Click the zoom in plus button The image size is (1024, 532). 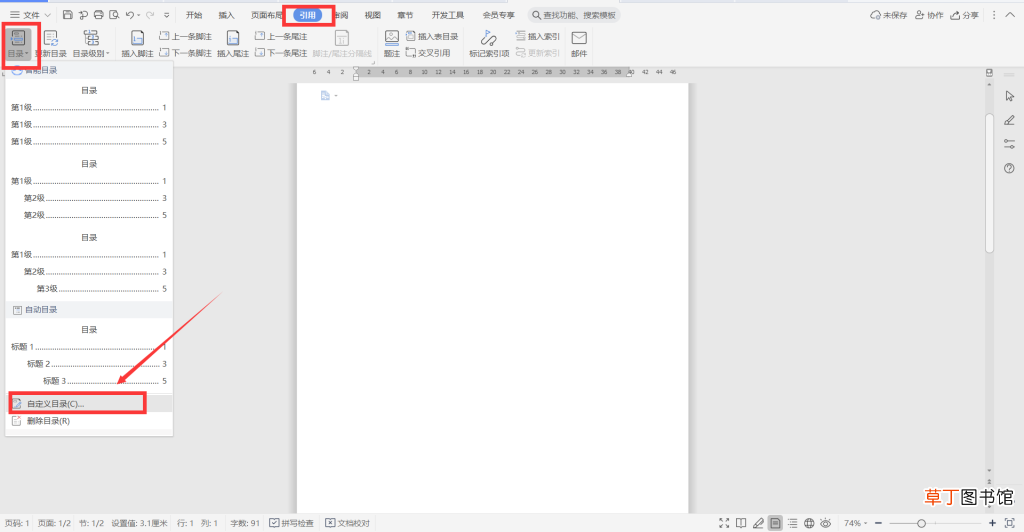pyautogui.click(x=992, y=523)
